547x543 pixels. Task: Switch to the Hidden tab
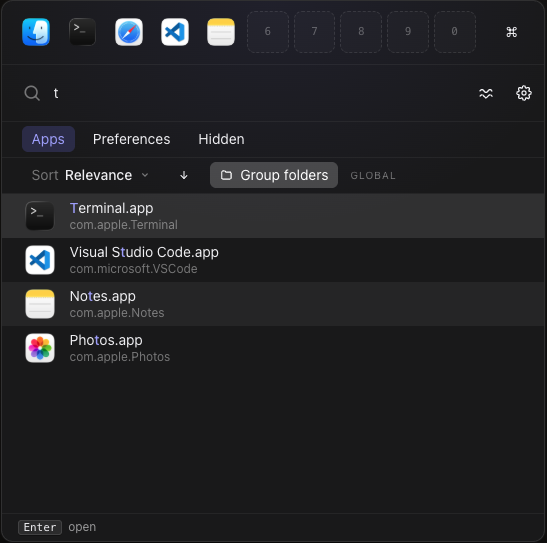221,139
